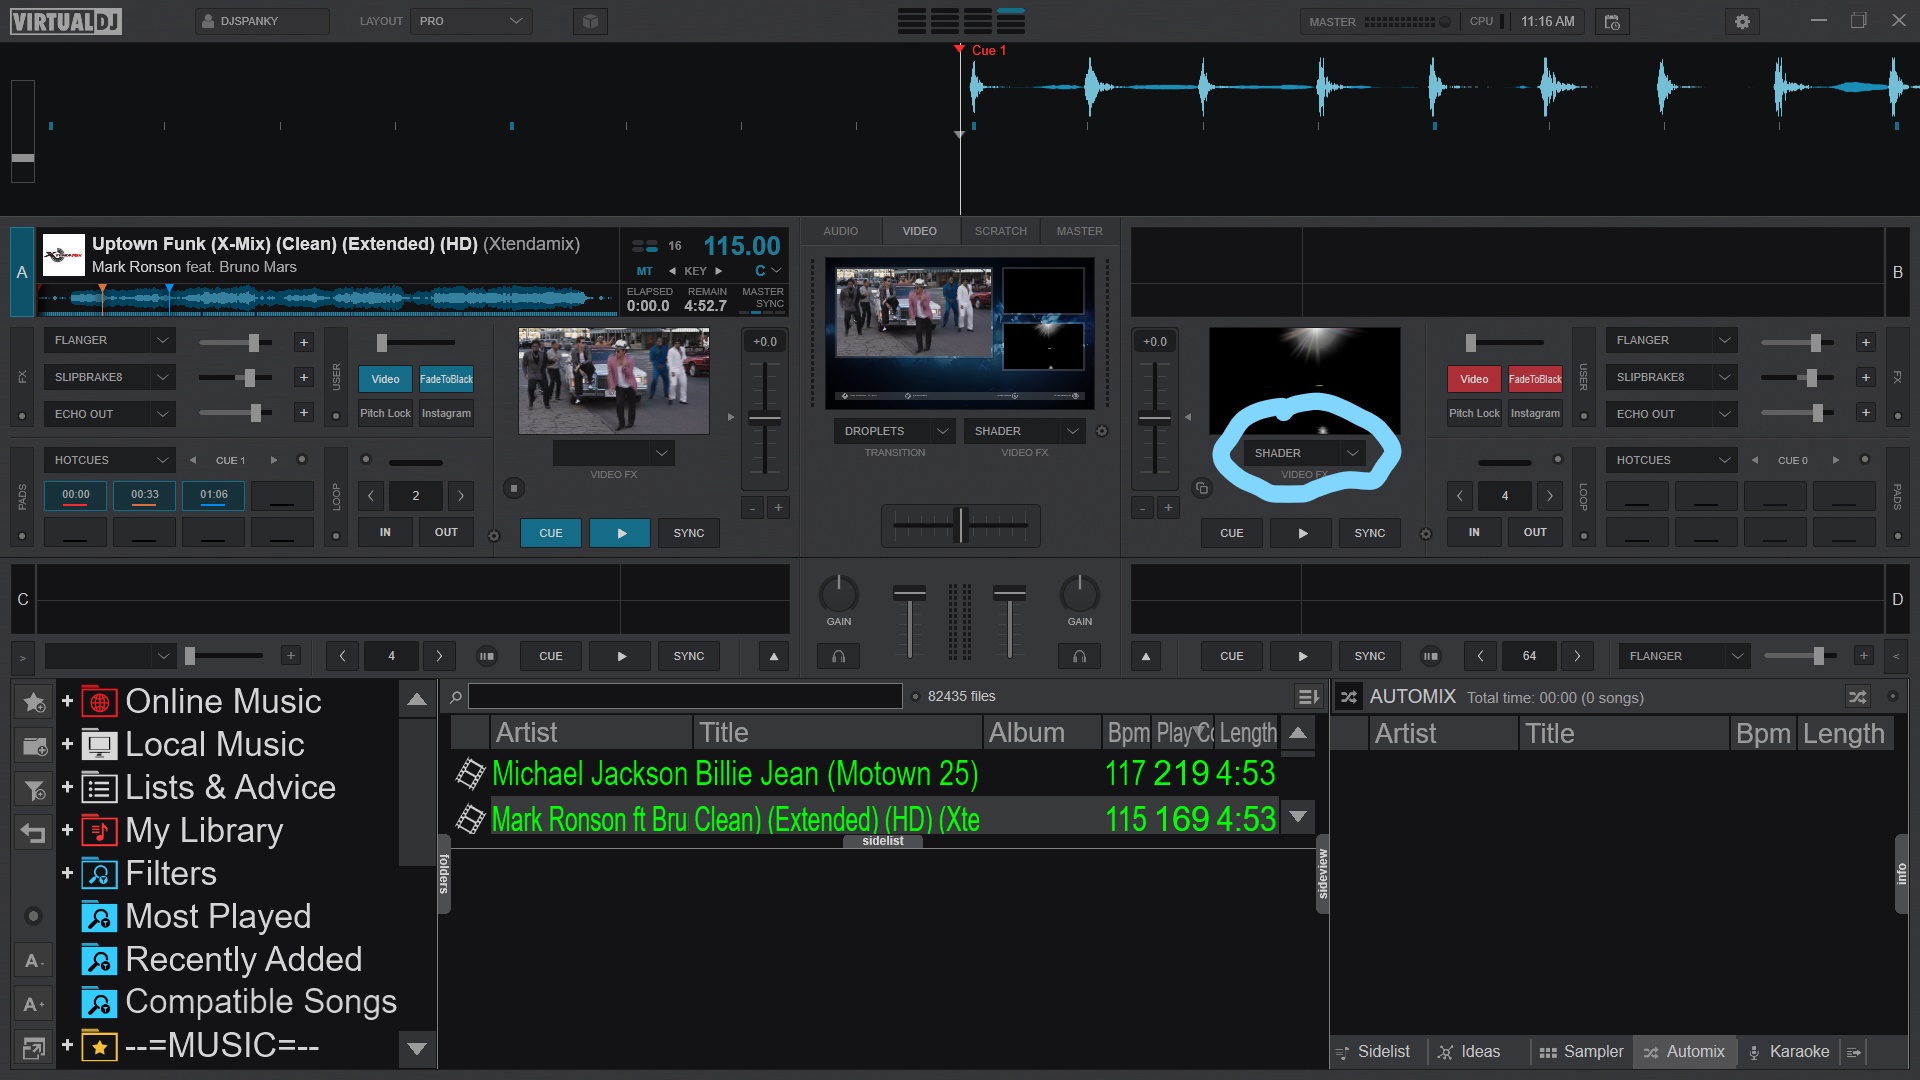Open the settings gear icon
Screen dimensions: 1920x1080
coord(1742,21)
